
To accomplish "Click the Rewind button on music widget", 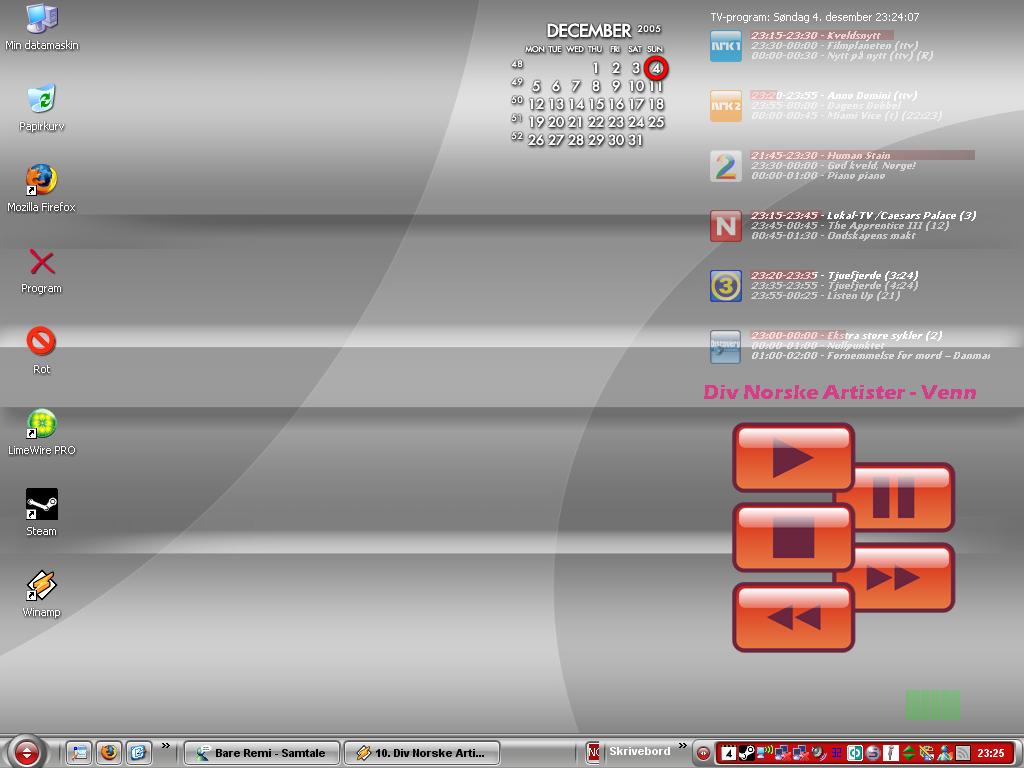I will coord(793,617).
